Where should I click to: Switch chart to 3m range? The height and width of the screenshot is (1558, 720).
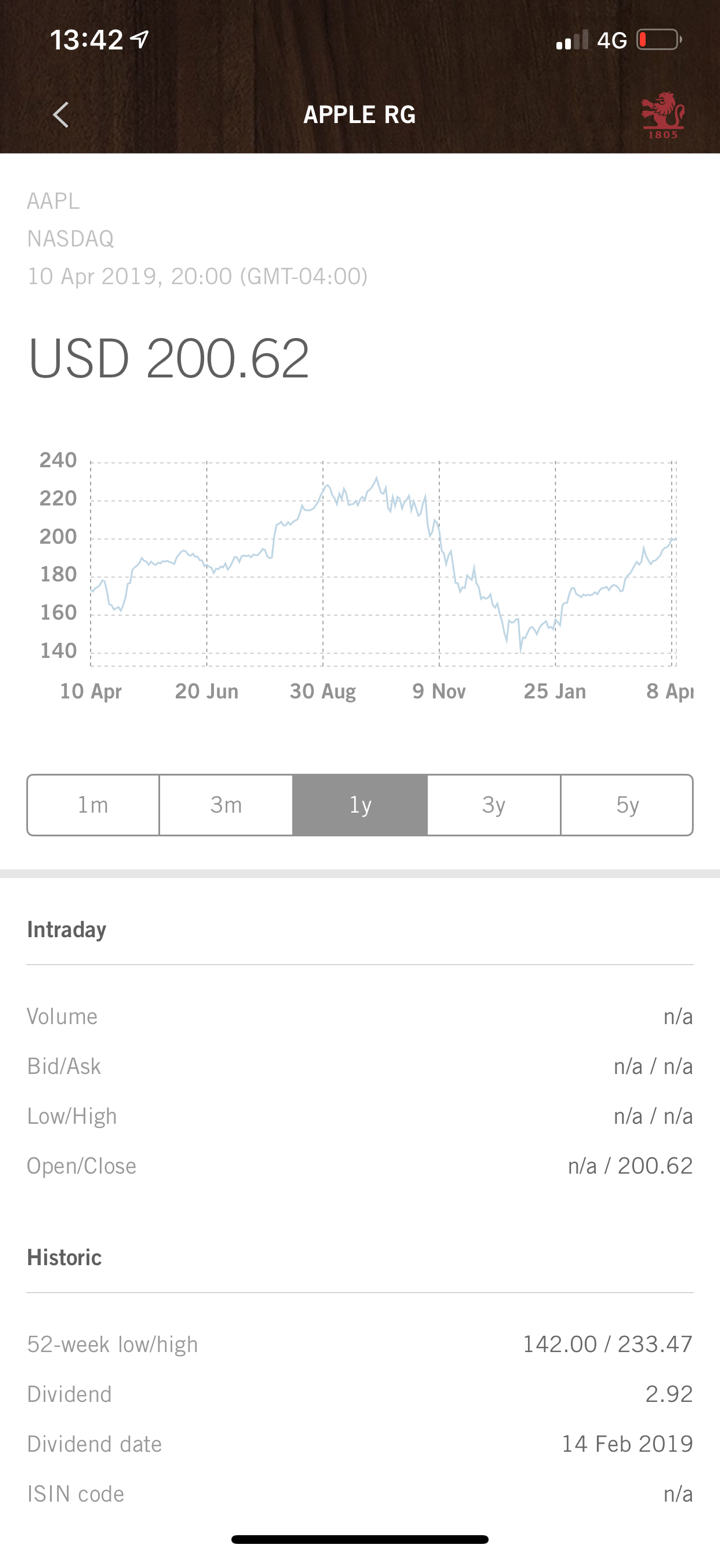pyautogui.click(x=226, y=805)
